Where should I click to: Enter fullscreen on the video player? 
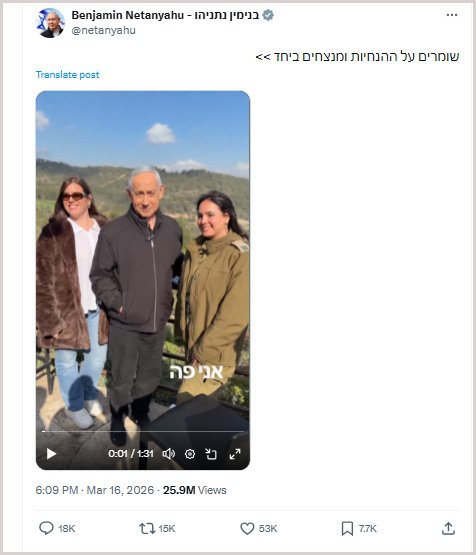(235, 454)
